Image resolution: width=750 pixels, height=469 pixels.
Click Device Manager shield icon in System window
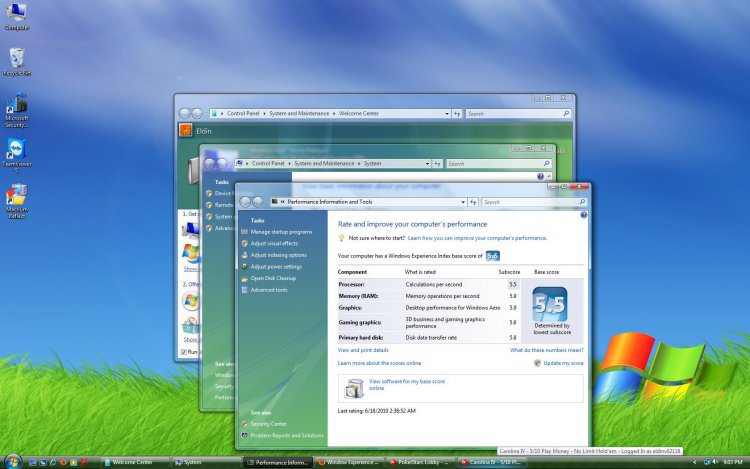point(209,193)
